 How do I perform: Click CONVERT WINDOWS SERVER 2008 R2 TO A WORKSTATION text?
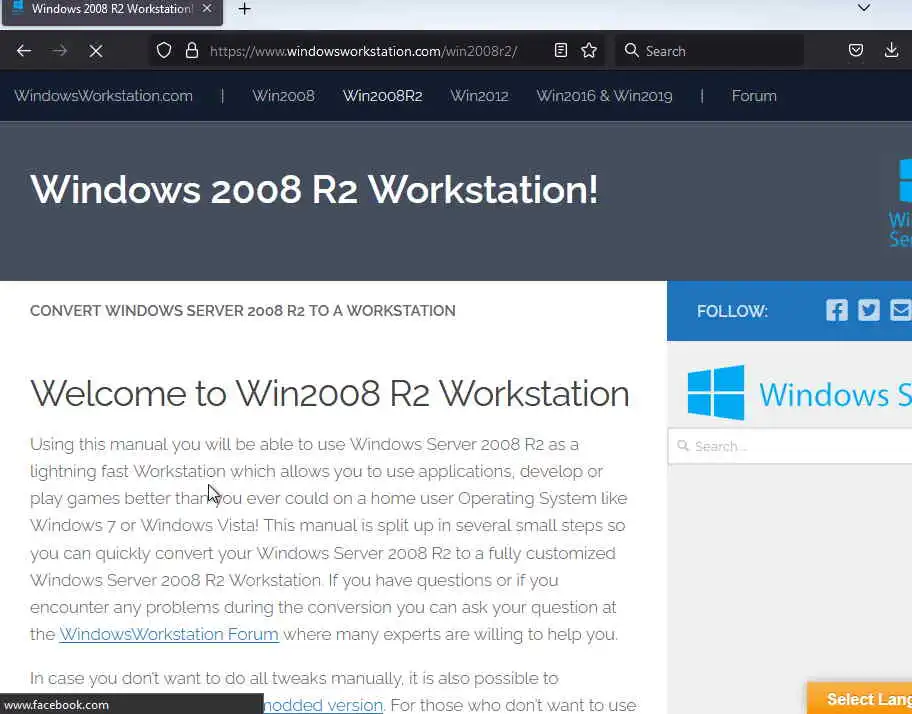pyautogui.click(x=243, y=311)
